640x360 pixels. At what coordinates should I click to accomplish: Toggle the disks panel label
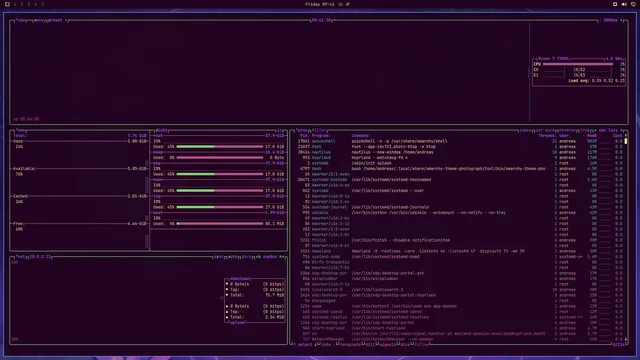(161, 131)
